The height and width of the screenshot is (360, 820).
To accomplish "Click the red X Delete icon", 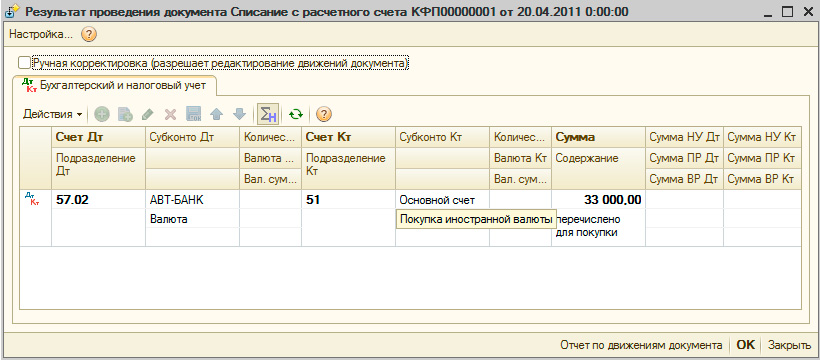I will click(170, 114).
